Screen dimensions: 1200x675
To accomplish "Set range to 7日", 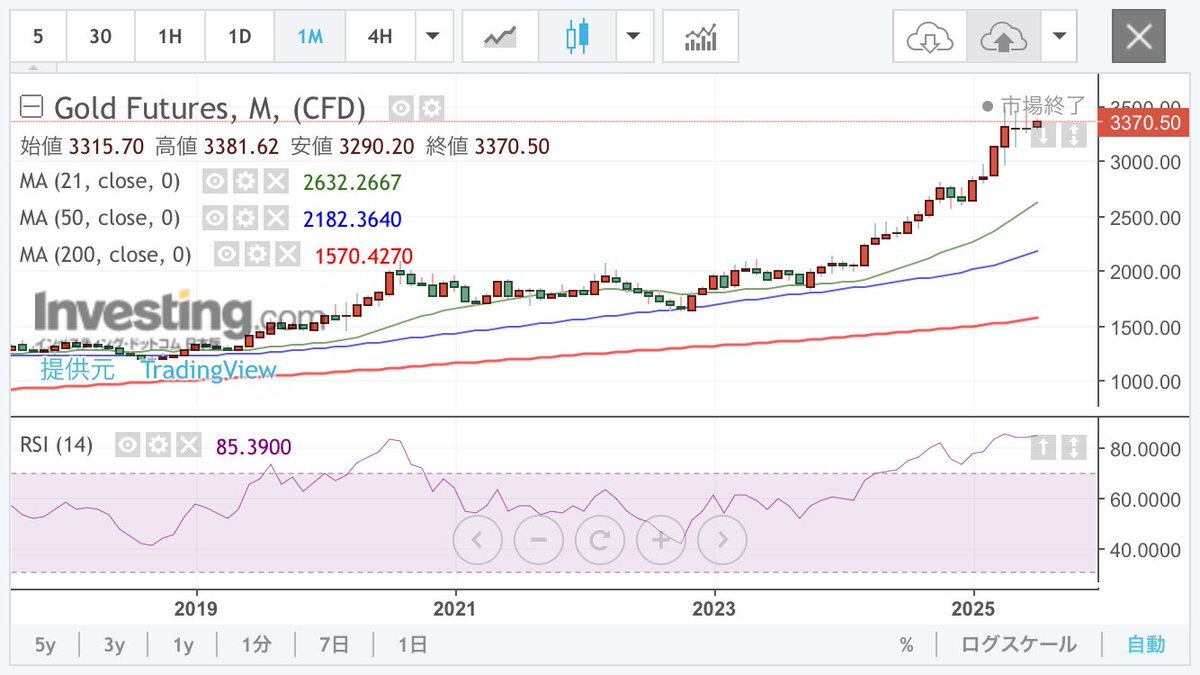I will (334, 645).
